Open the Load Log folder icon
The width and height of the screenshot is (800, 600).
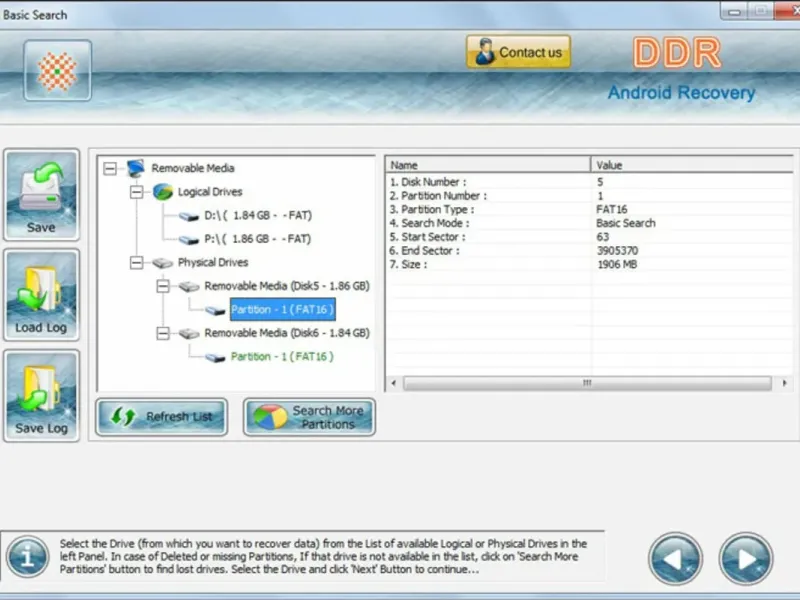41,295
